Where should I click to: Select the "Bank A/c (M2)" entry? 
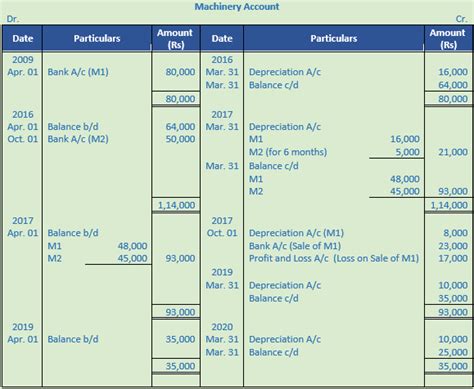(78, 139)
